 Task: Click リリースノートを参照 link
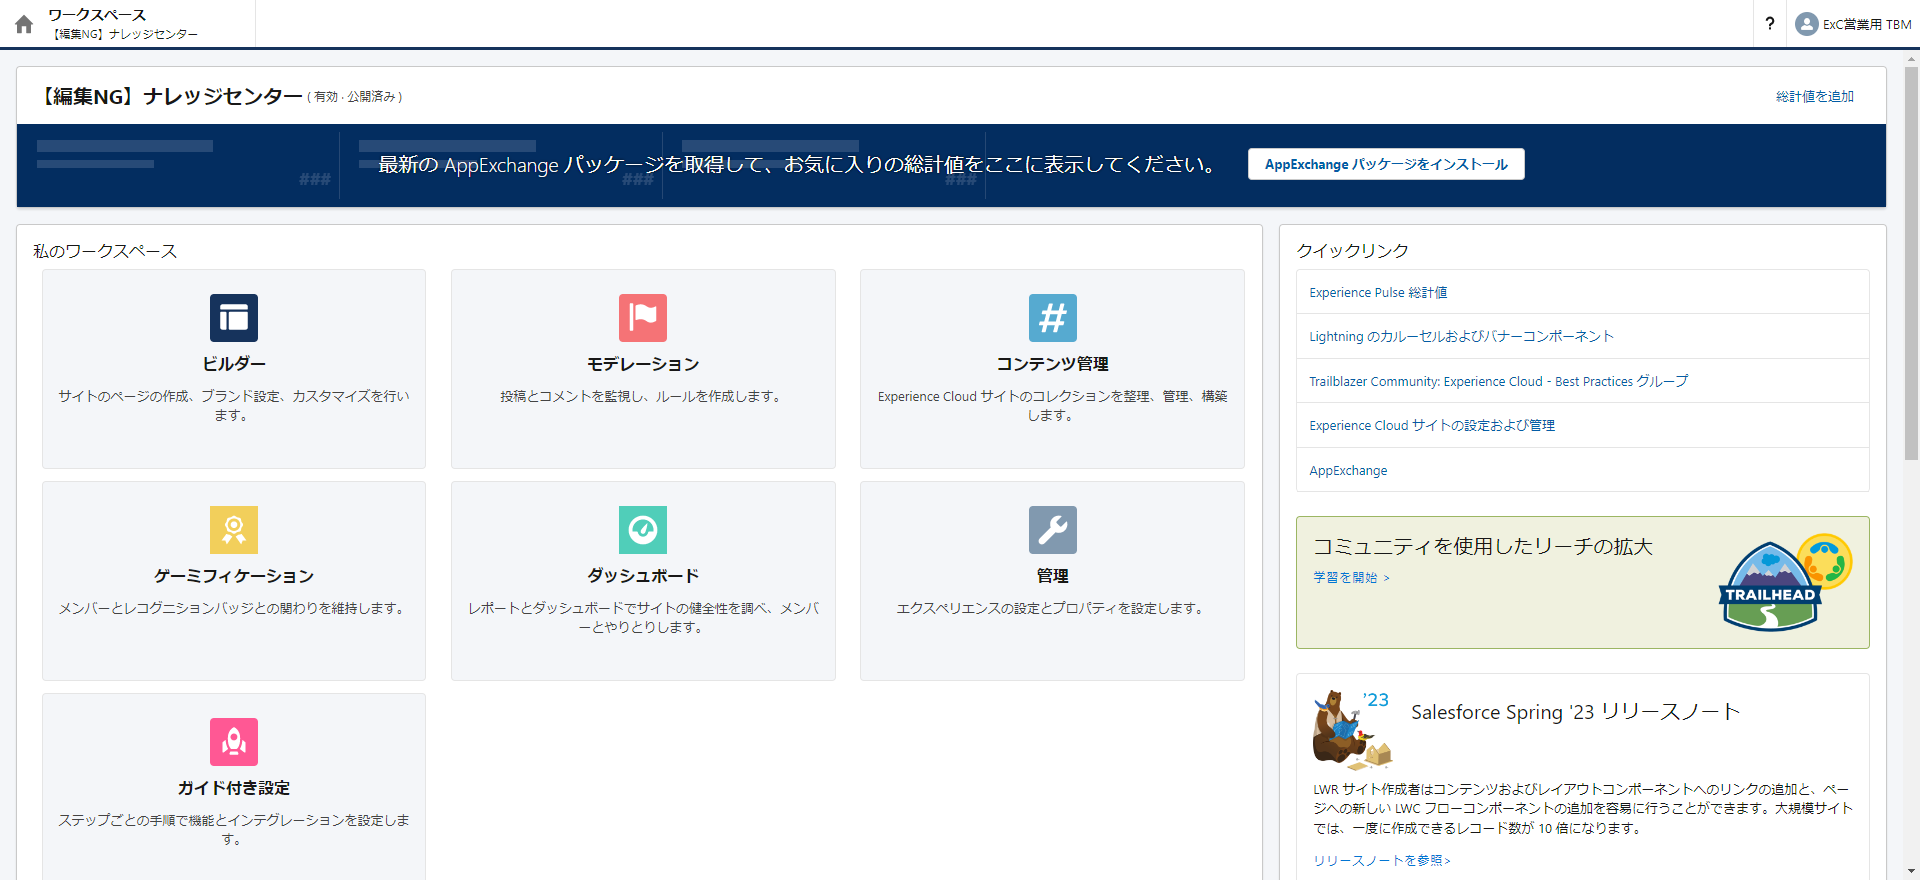coord(1381,860)
